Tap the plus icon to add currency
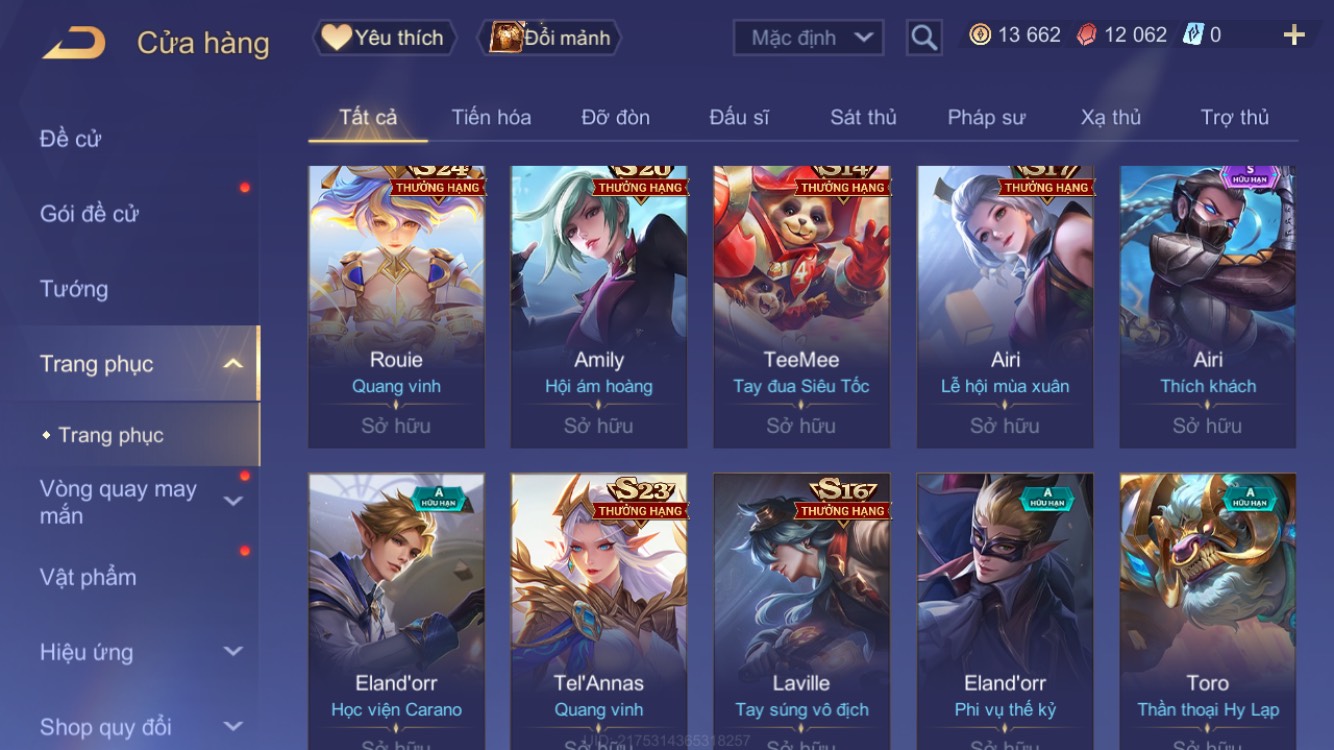 click(1294, 36)
